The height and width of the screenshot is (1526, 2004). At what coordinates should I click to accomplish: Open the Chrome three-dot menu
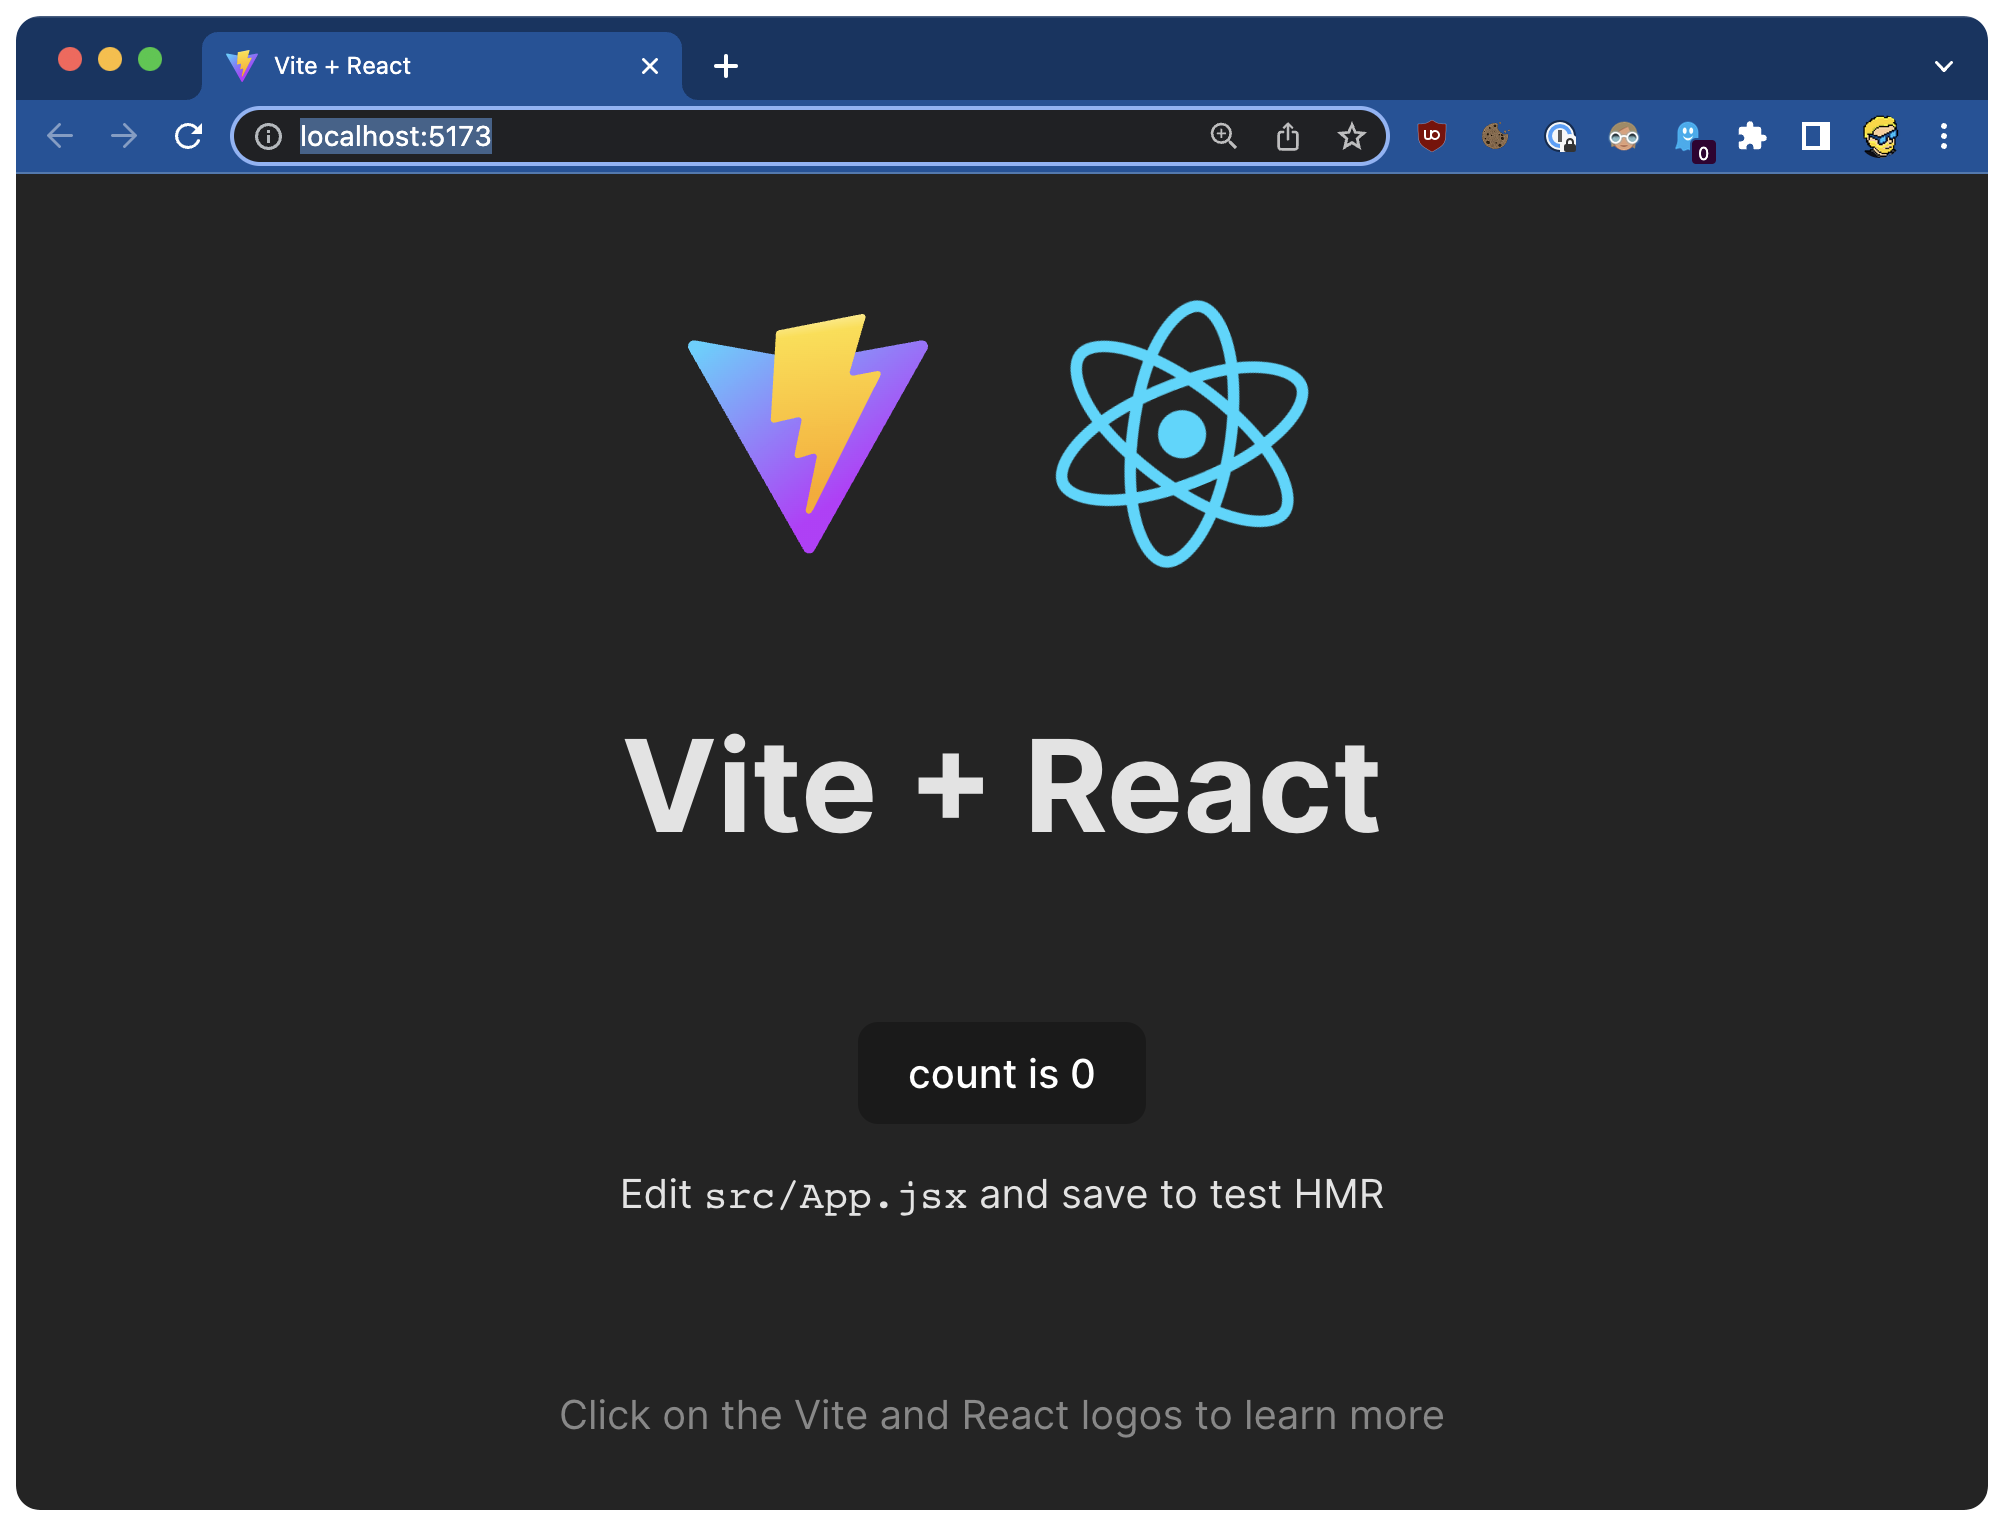coord(1943,136)
